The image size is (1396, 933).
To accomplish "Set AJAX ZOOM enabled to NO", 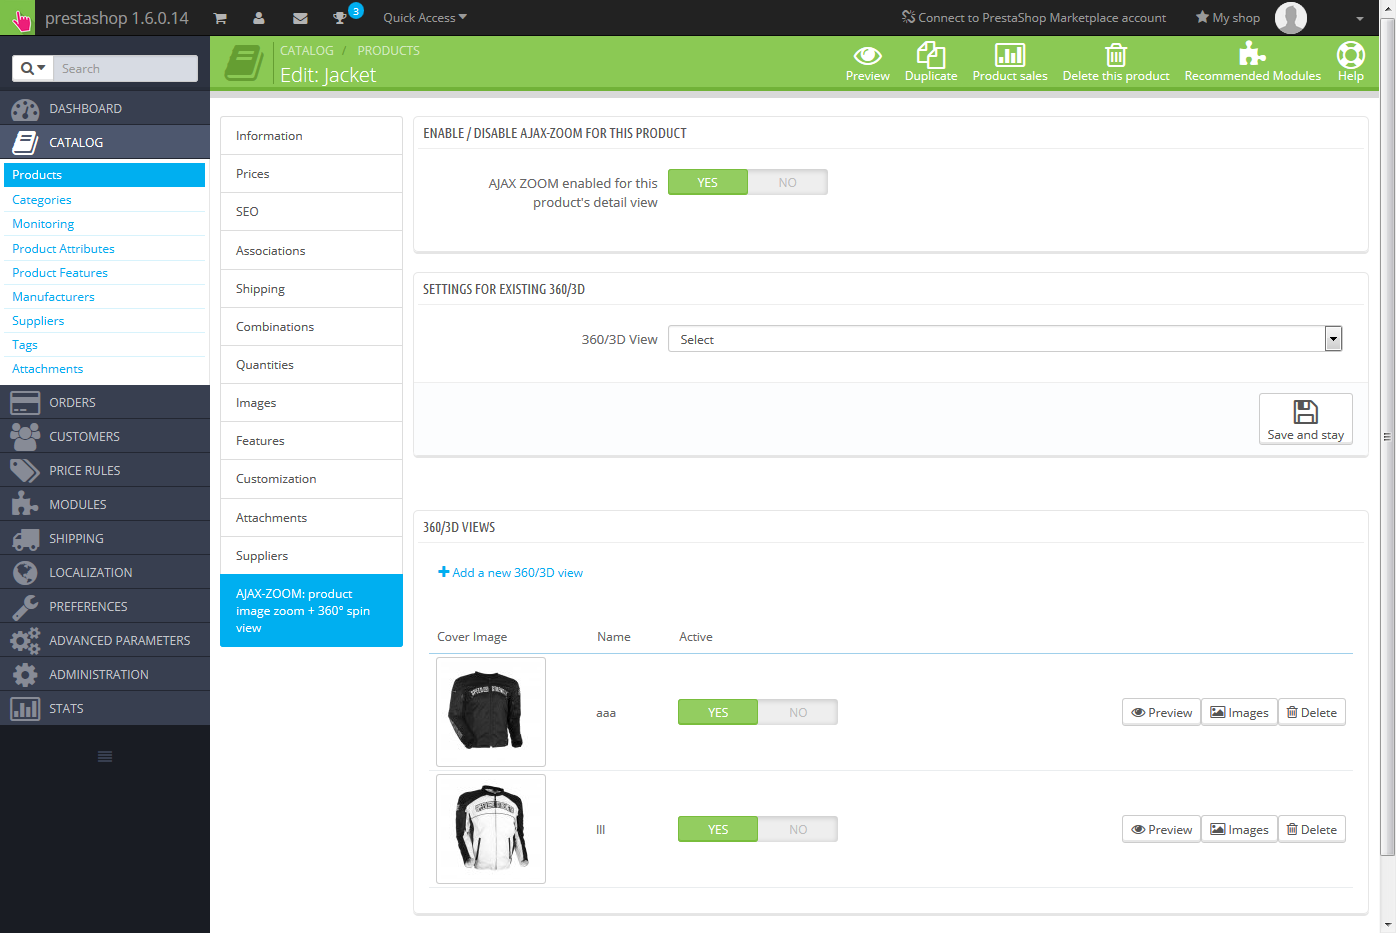I will tap(787, 182).
